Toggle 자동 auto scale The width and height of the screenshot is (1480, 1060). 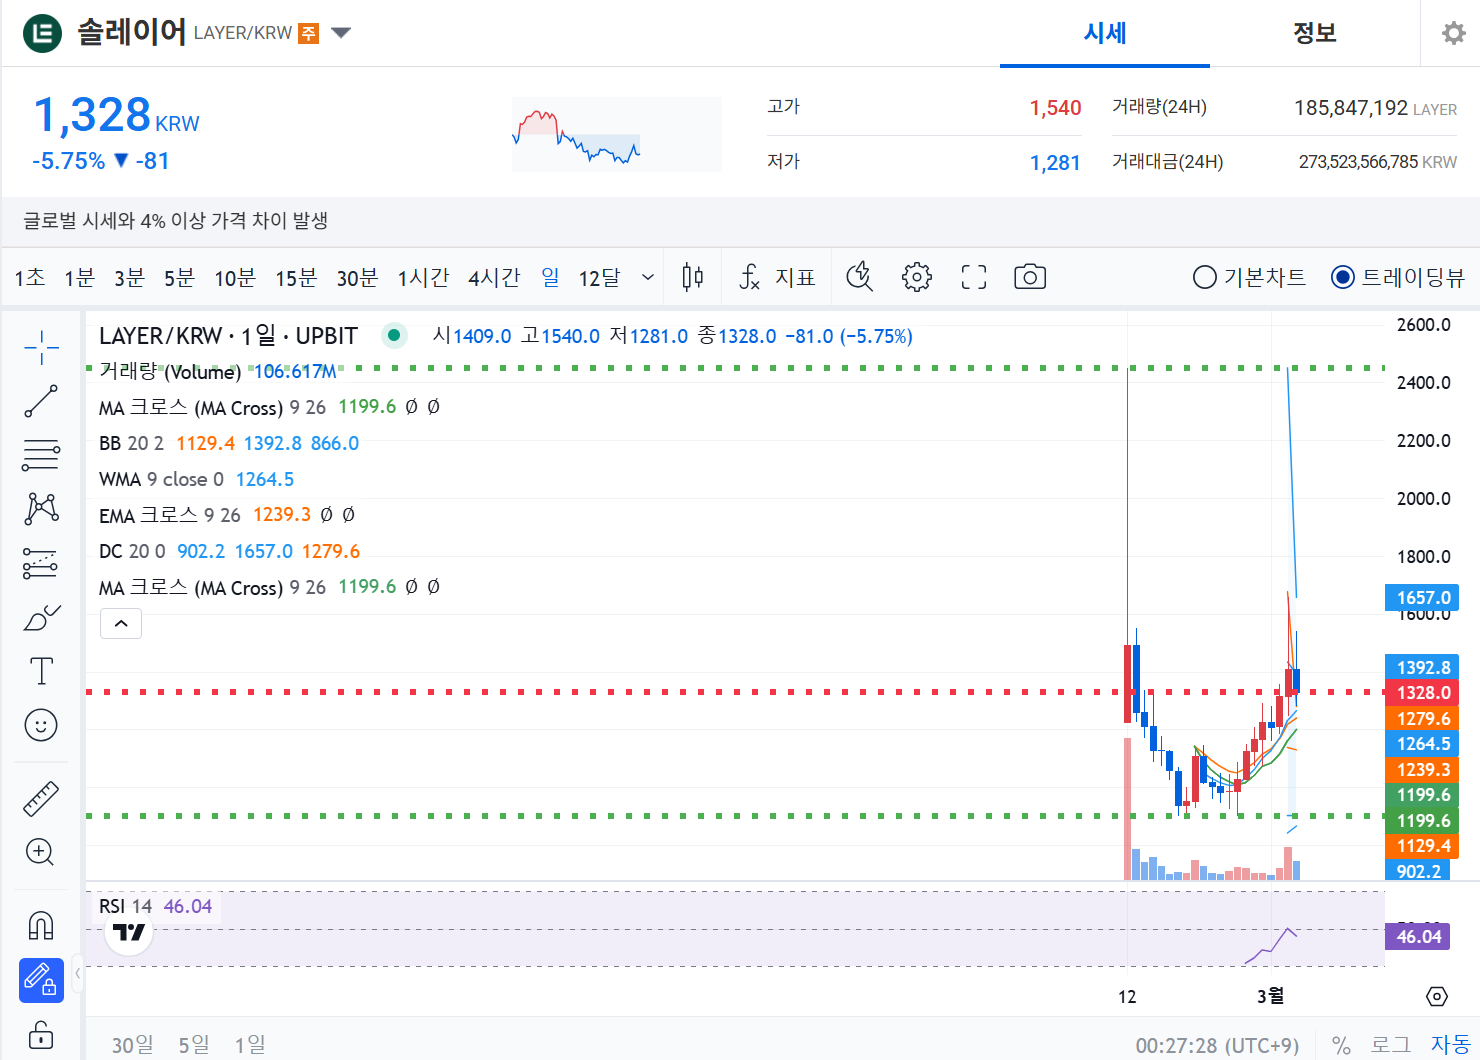1451,1045
